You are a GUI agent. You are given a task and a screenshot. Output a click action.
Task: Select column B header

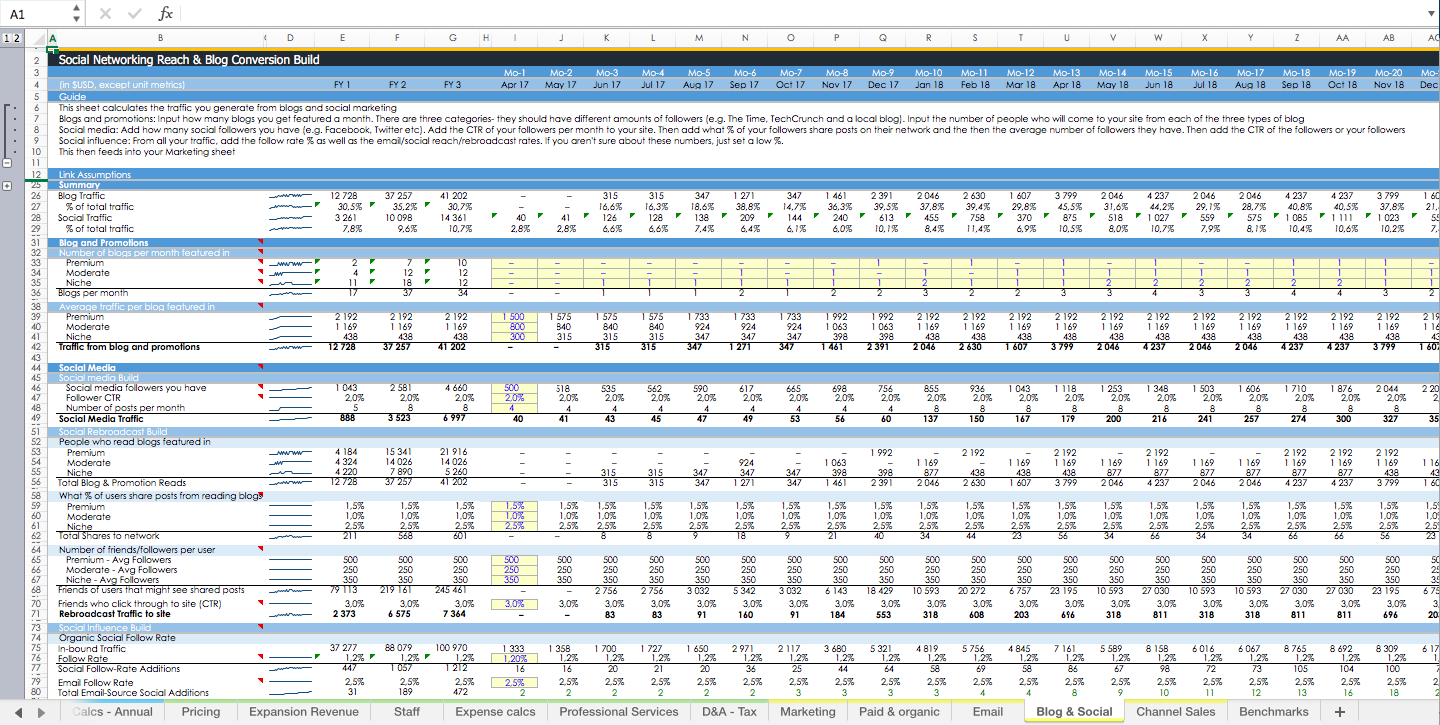162,38
